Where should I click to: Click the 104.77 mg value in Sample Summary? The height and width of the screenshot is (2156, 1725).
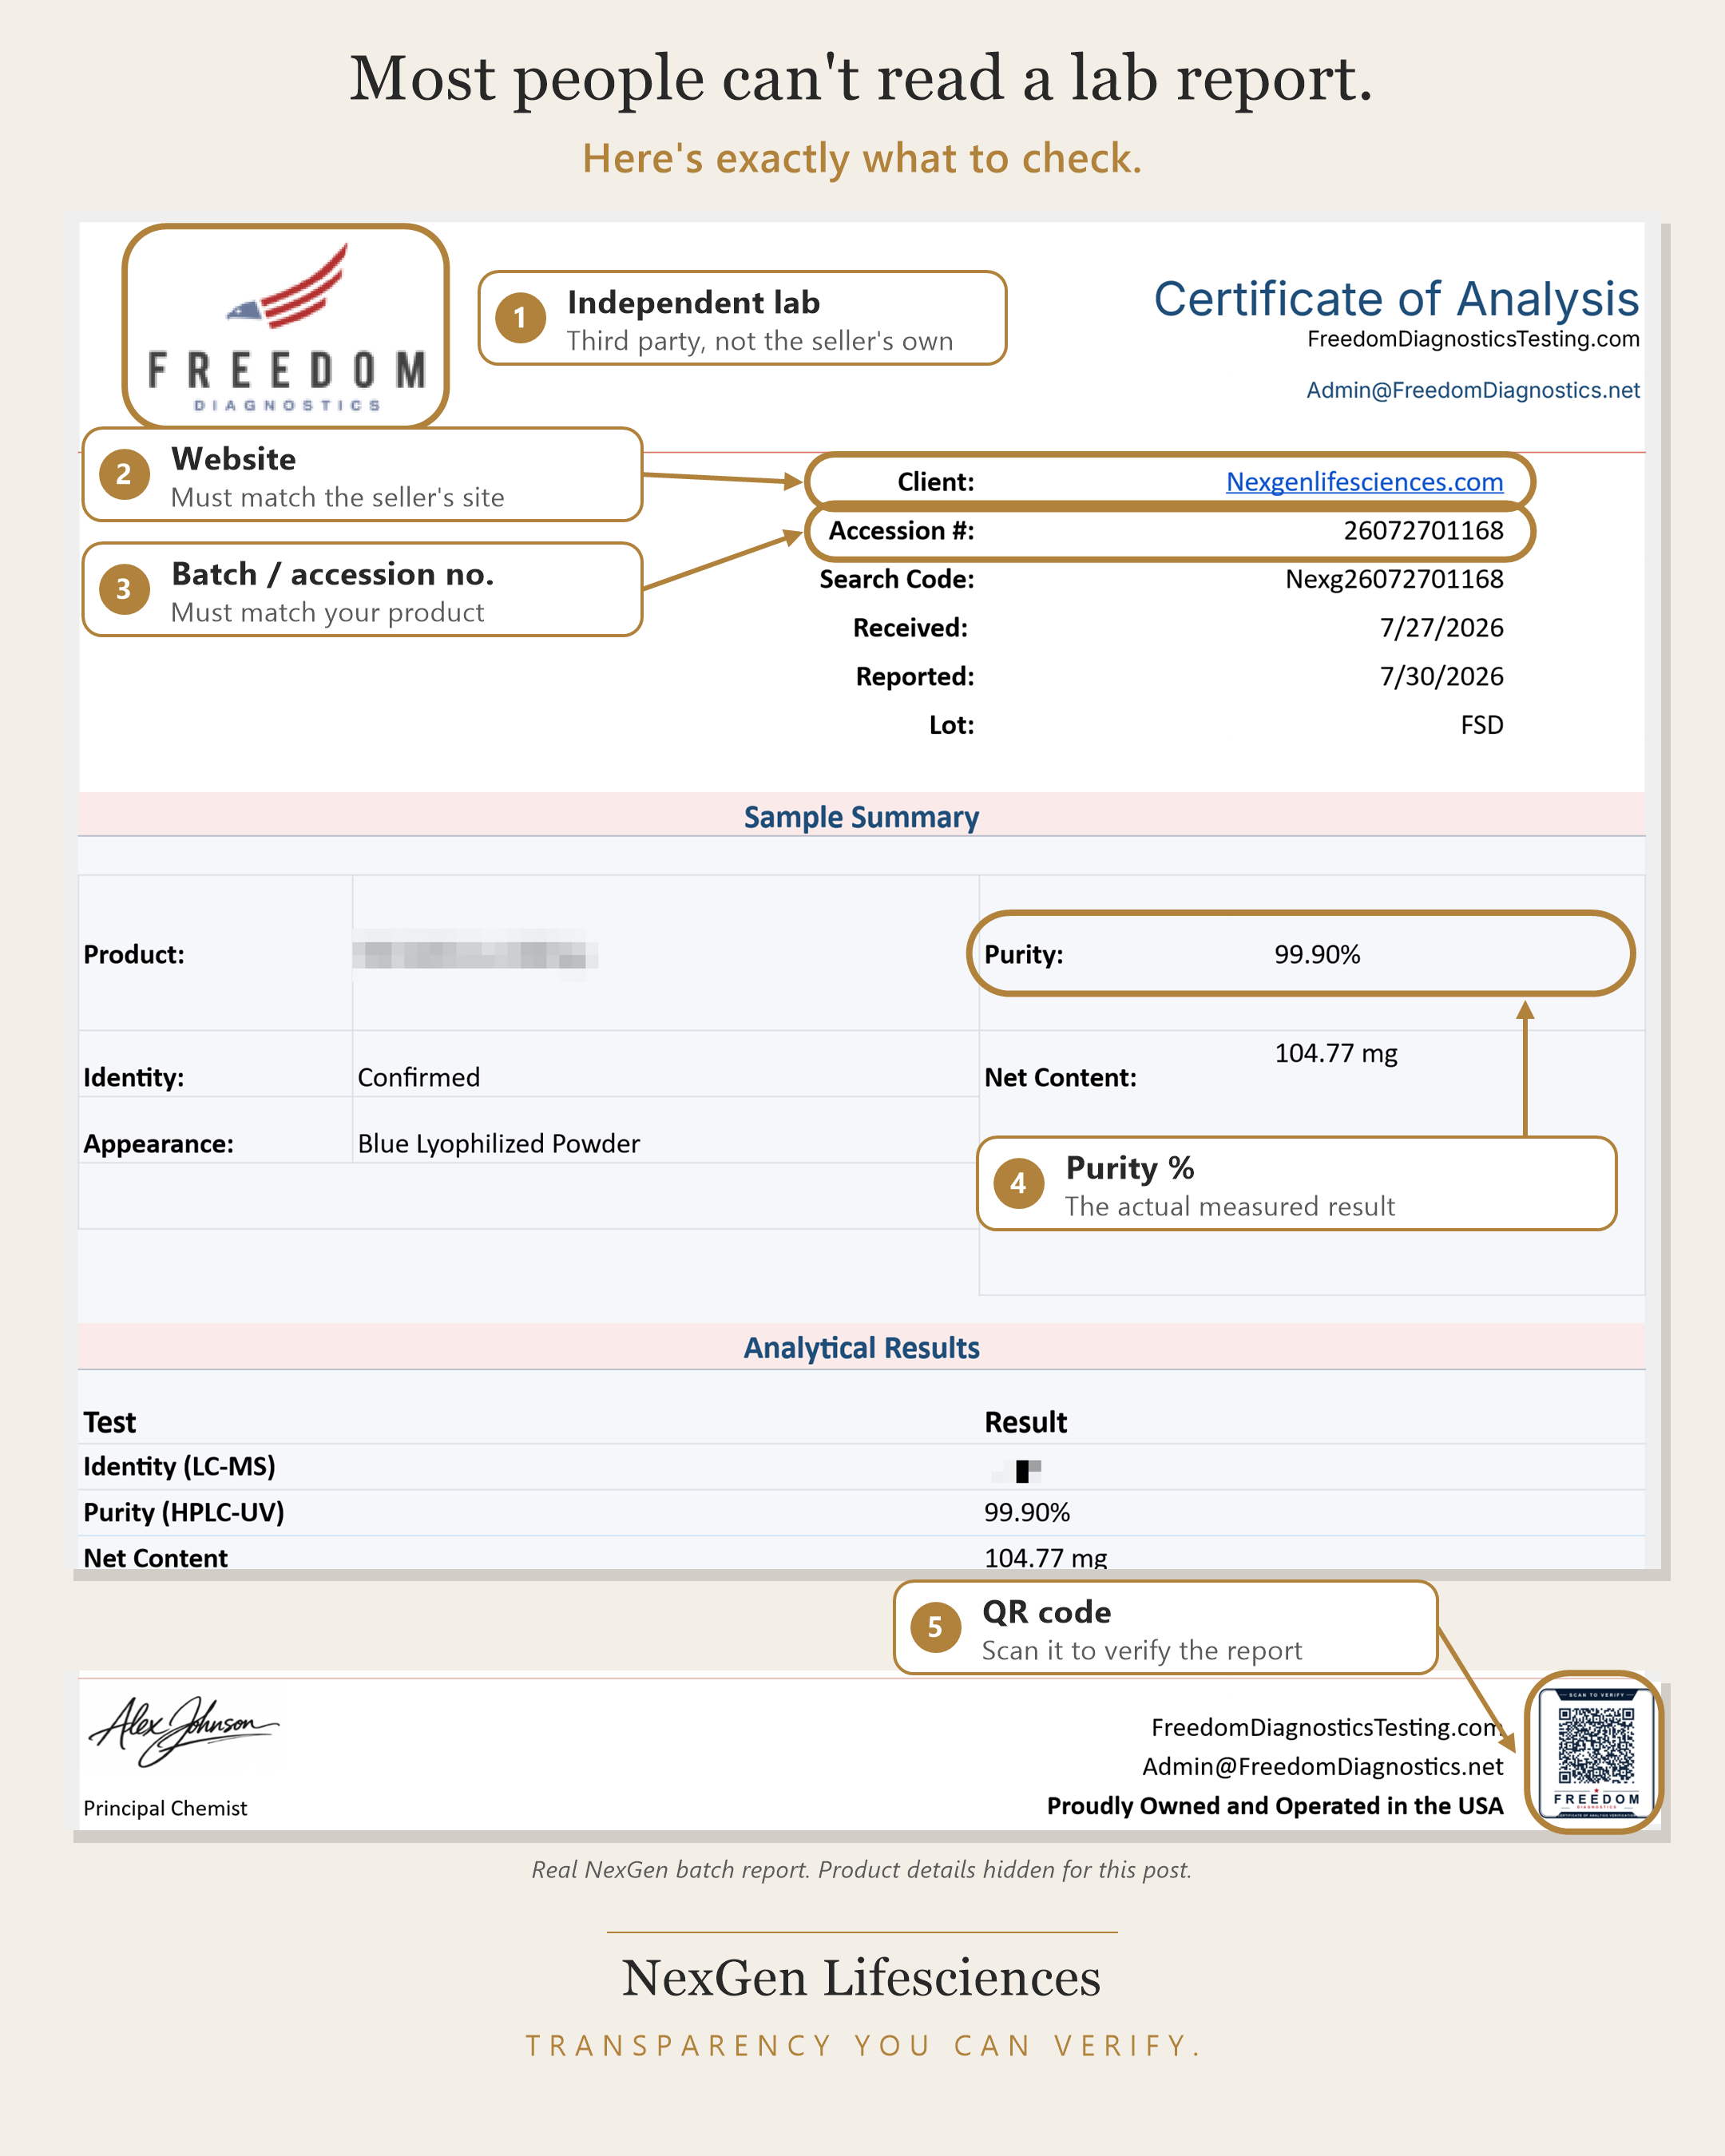point(1336,1053)
